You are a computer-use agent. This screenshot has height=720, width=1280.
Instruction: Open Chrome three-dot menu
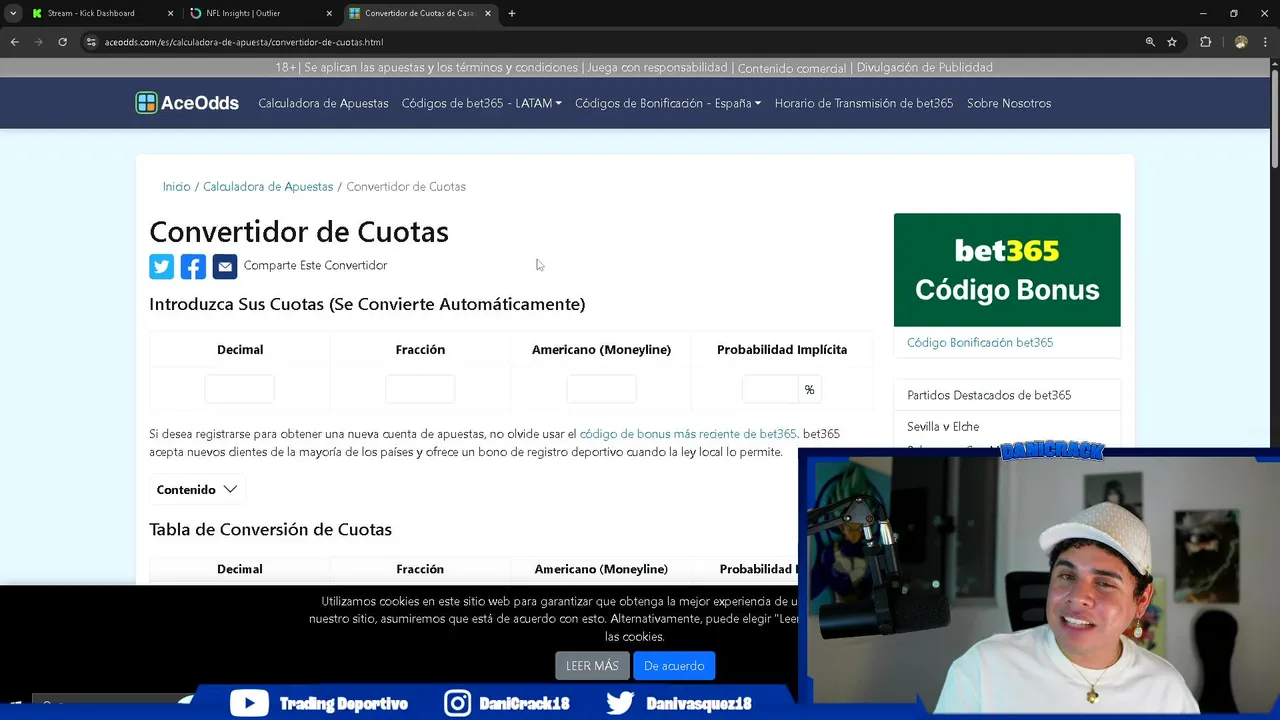coord(1266,42)
